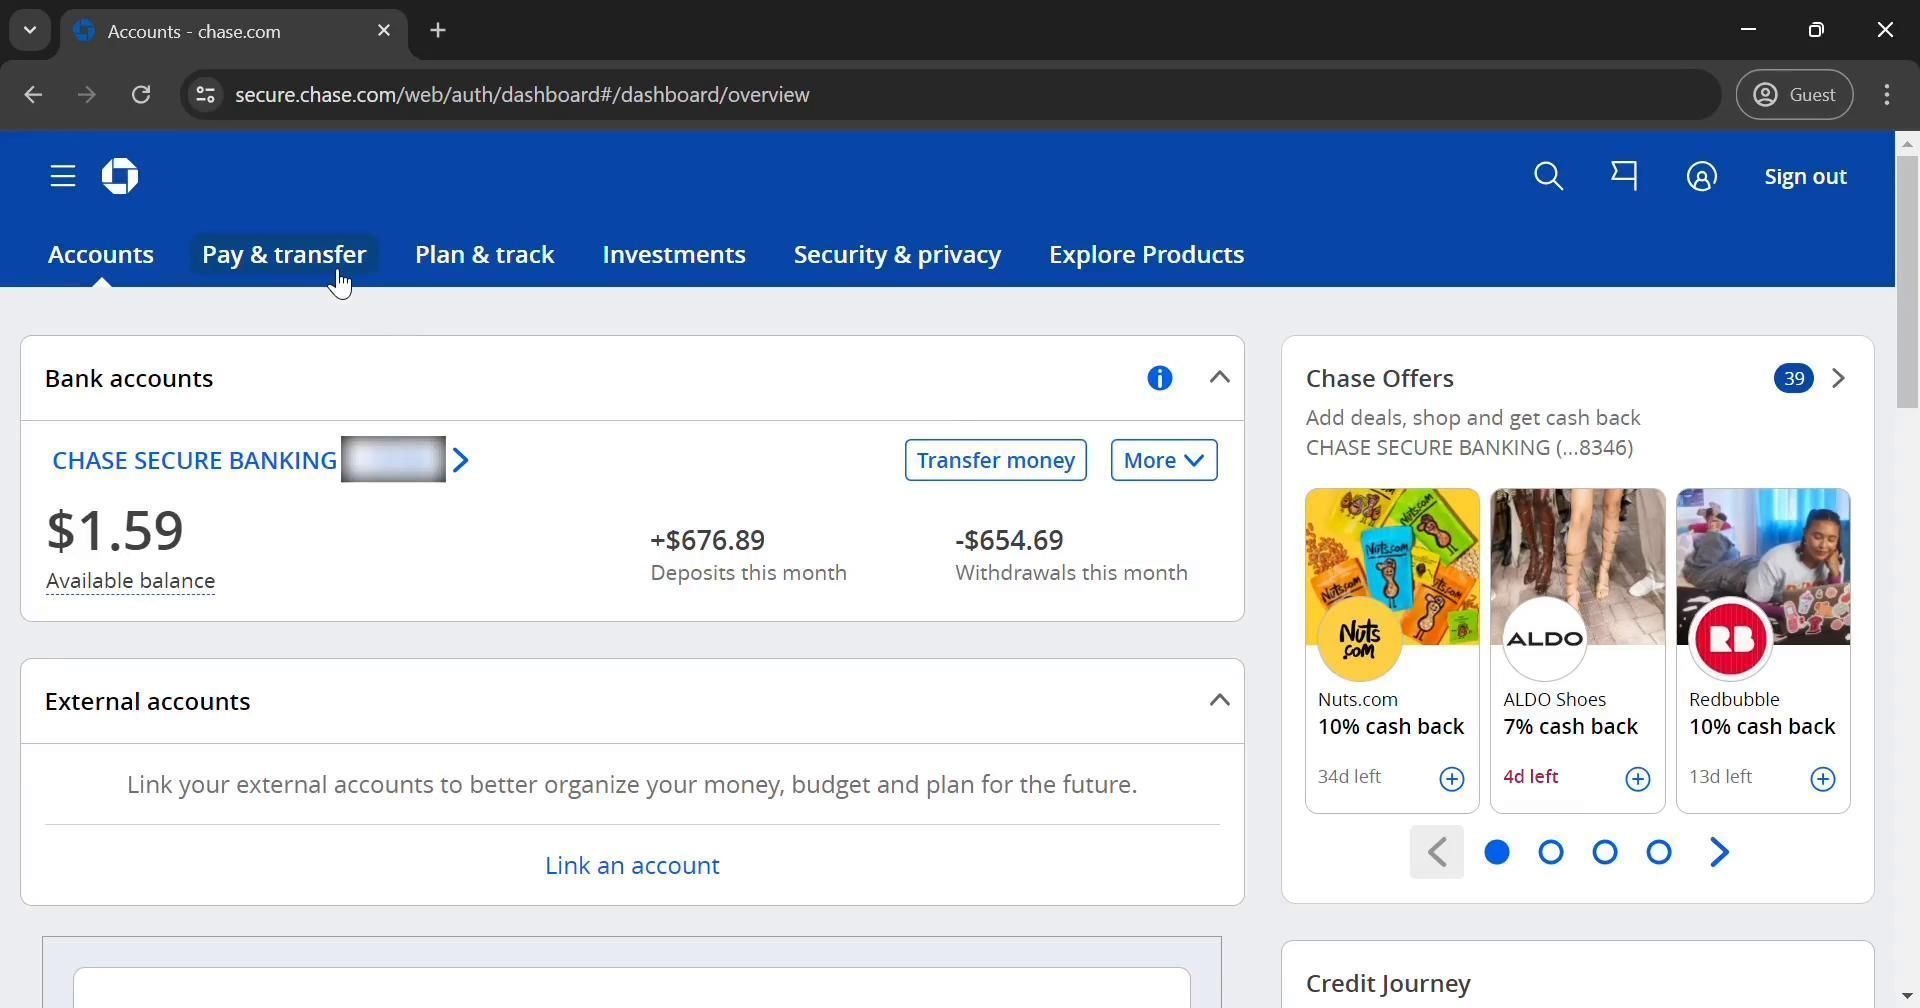This screenshot has width=1920, height=1008.
Task: Open the hamburger main menu
Action: (63, 177)
